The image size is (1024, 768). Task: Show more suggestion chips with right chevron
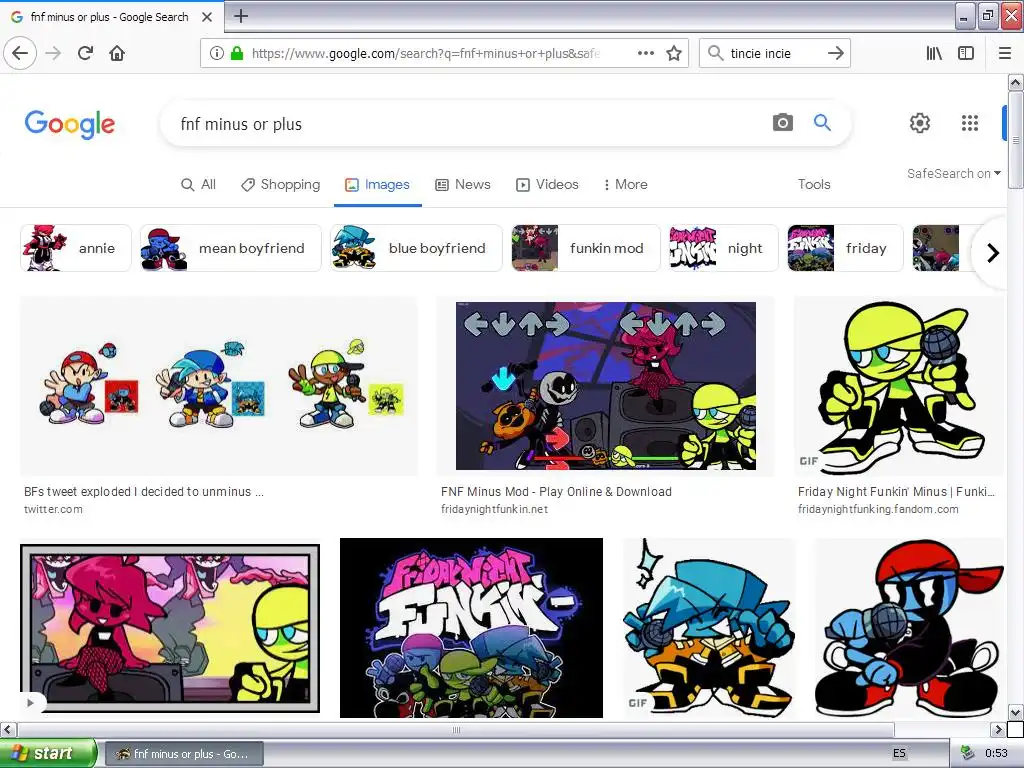[x=993, y=253]
